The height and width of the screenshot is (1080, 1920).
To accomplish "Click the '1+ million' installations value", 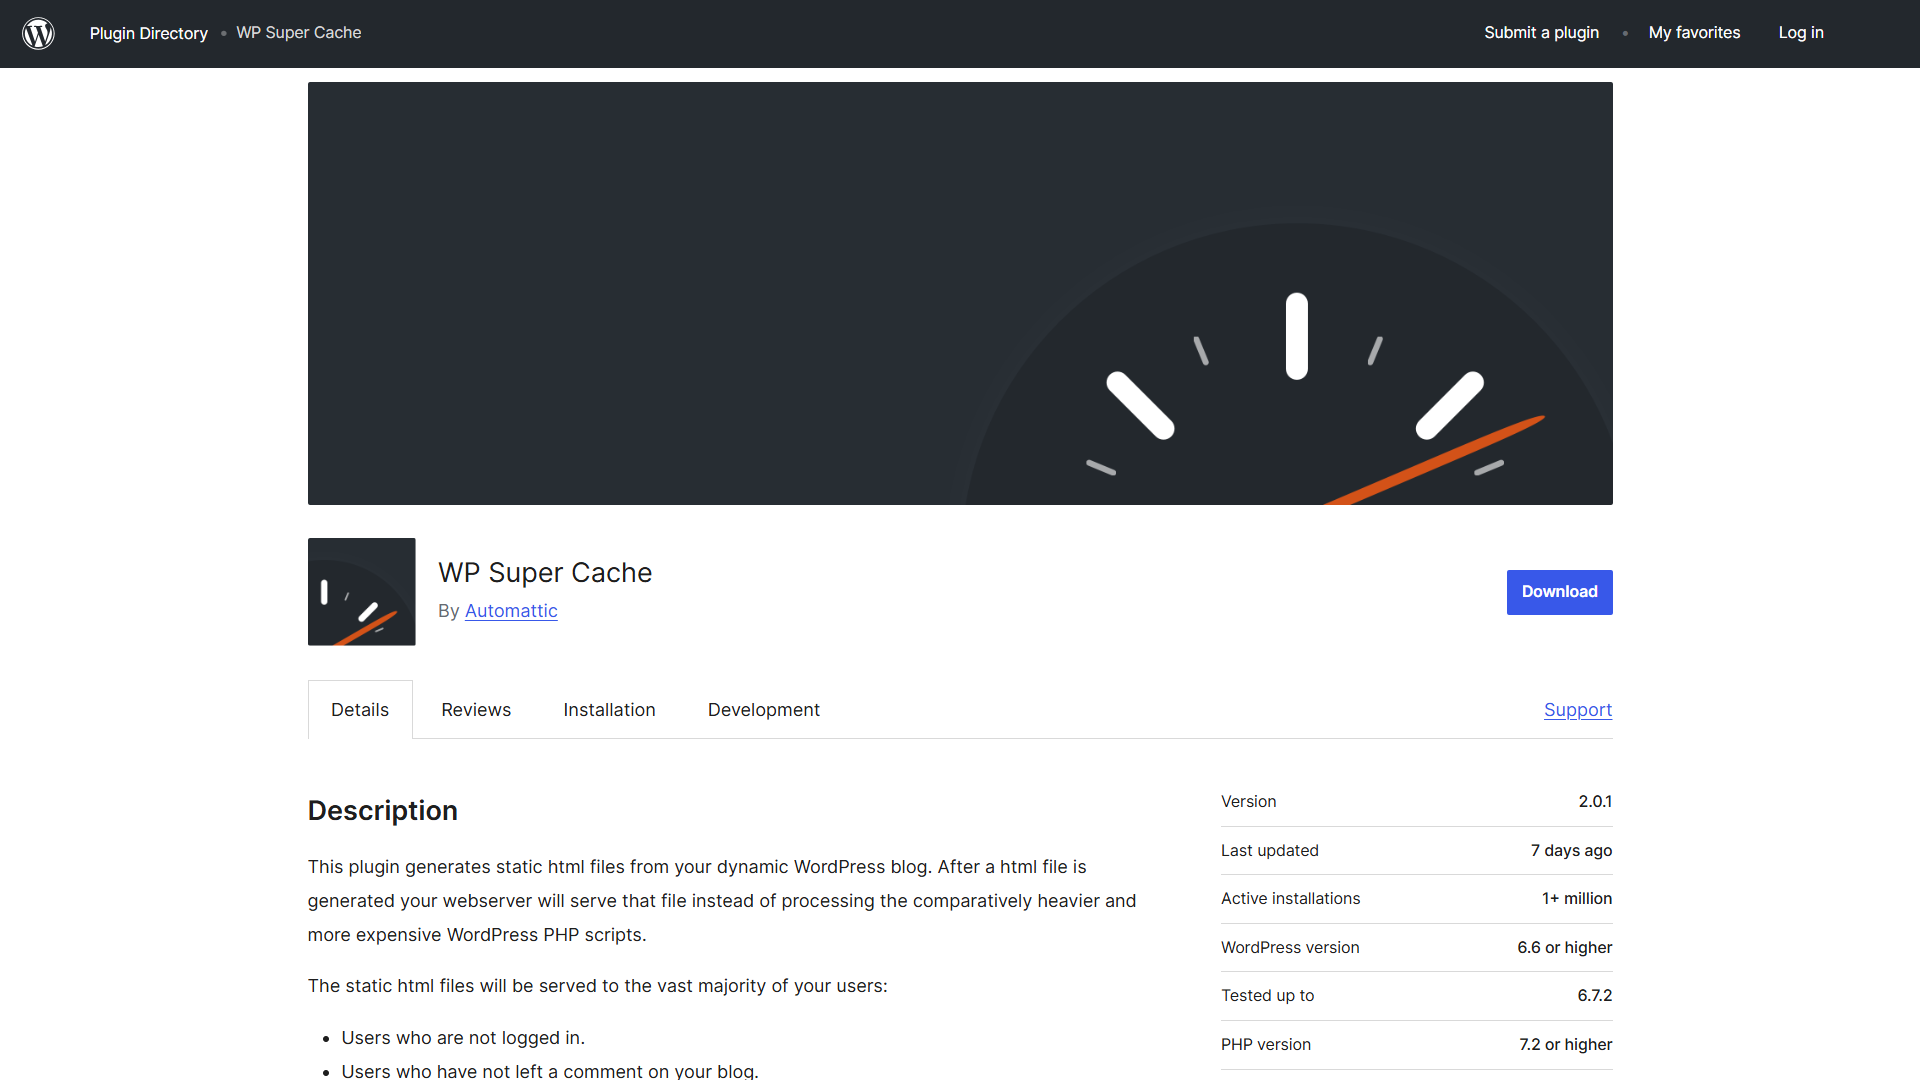I will 1577,899.
